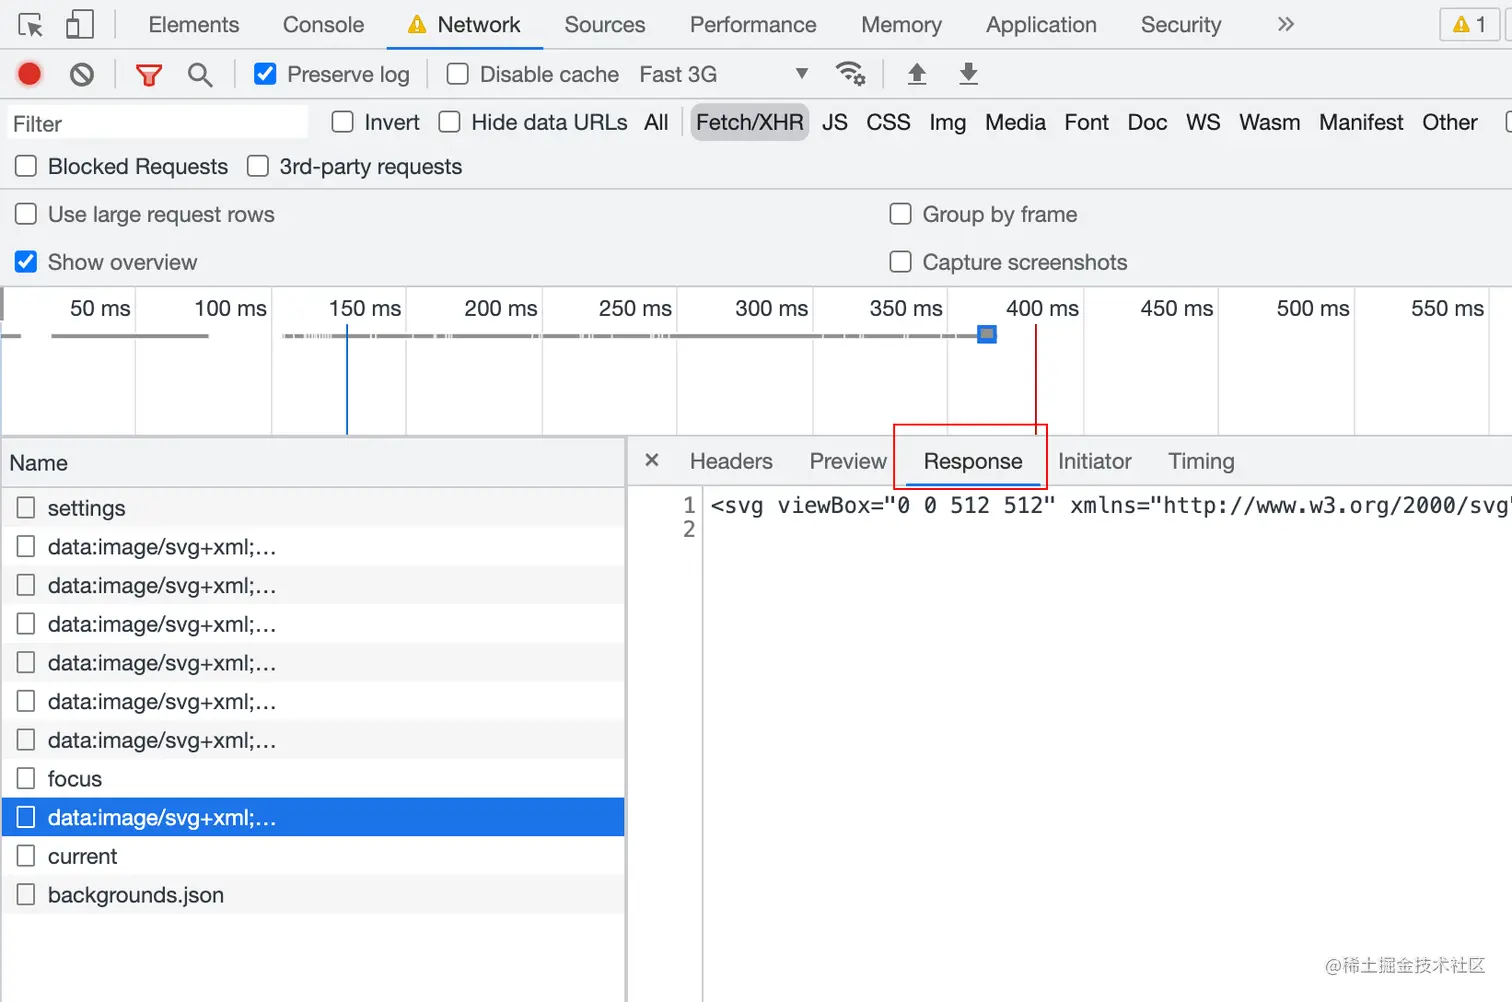Select the highlighted data:image/svg+xml request
1512x1002 pixels.
pos(313,817)
